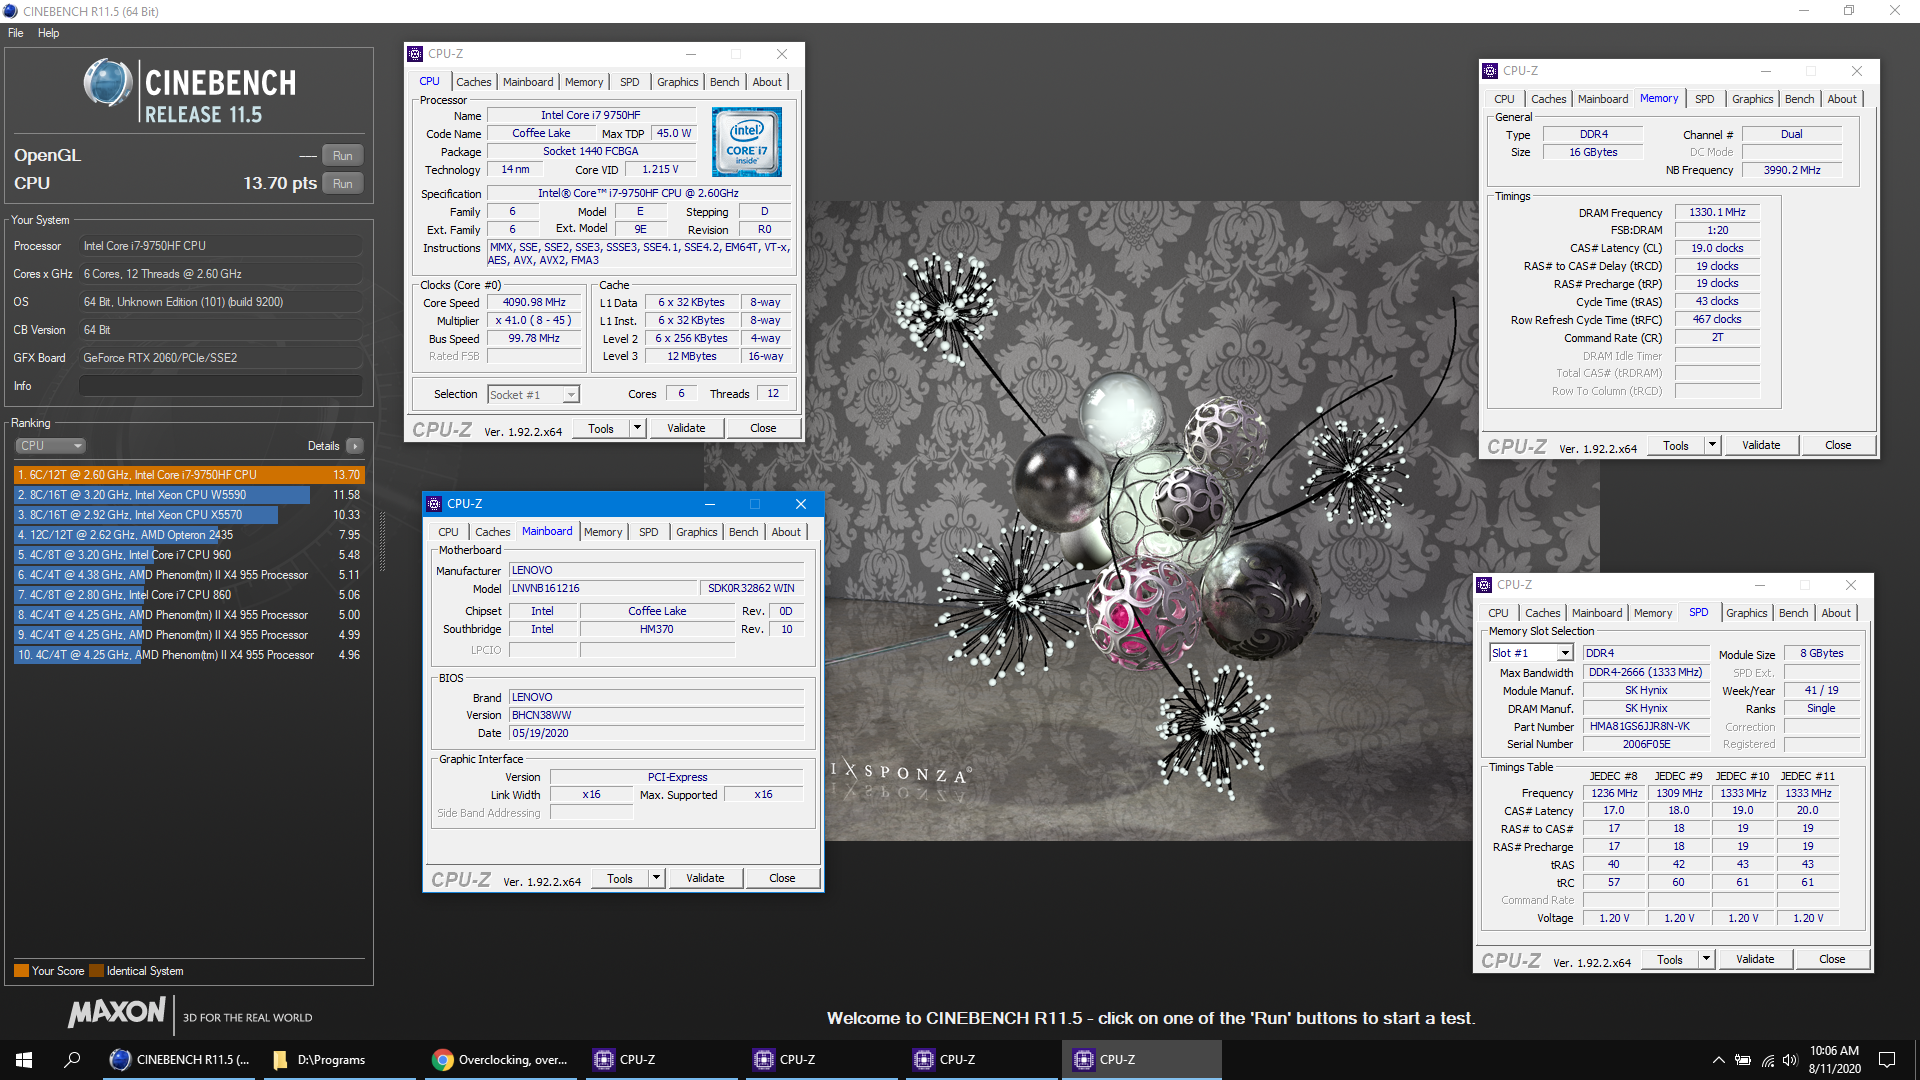
Task: Click the Info input field
Action: tap(221, 386)
